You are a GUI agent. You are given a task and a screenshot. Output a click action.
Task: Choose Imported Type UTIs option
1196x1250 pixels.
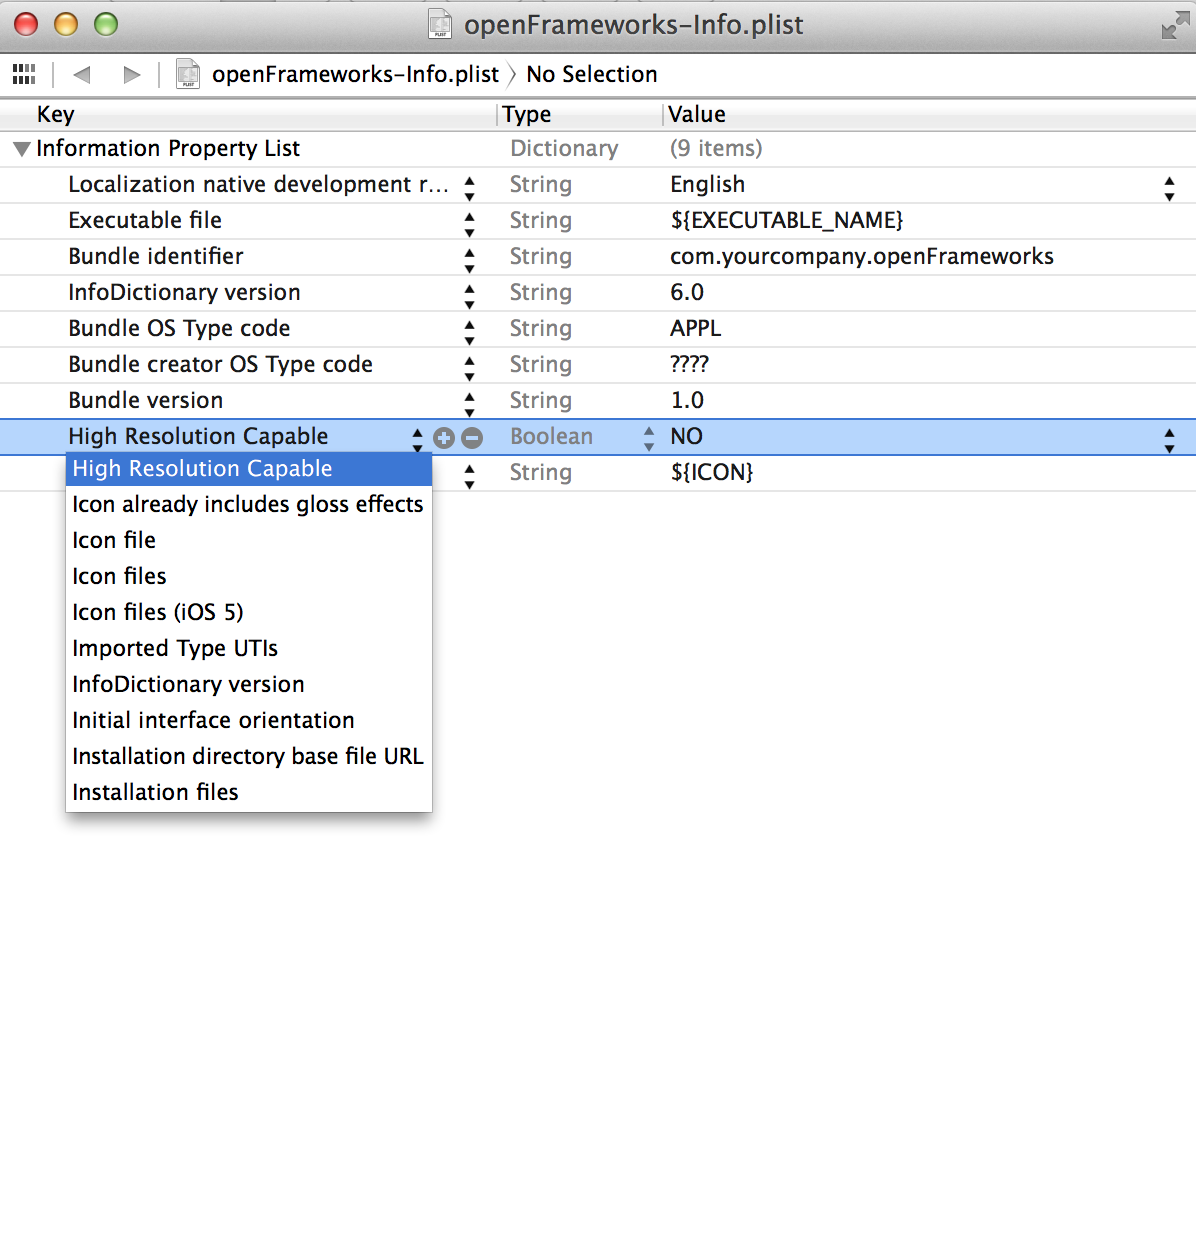click(249, 648)
